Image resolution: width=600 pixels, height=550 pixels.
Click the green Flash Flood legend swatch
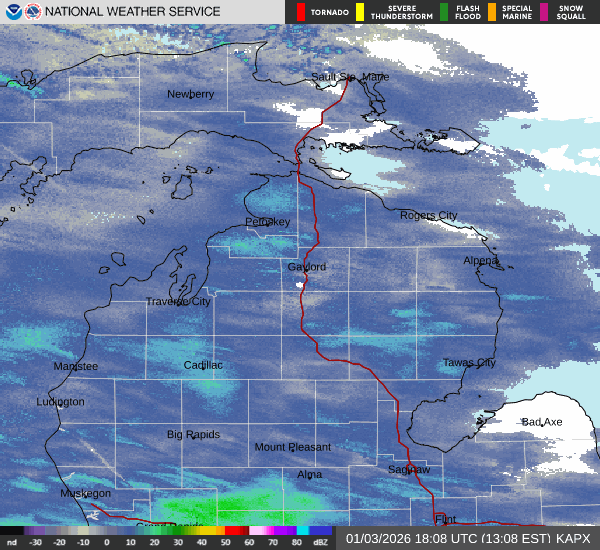click(x=443, y=12)
